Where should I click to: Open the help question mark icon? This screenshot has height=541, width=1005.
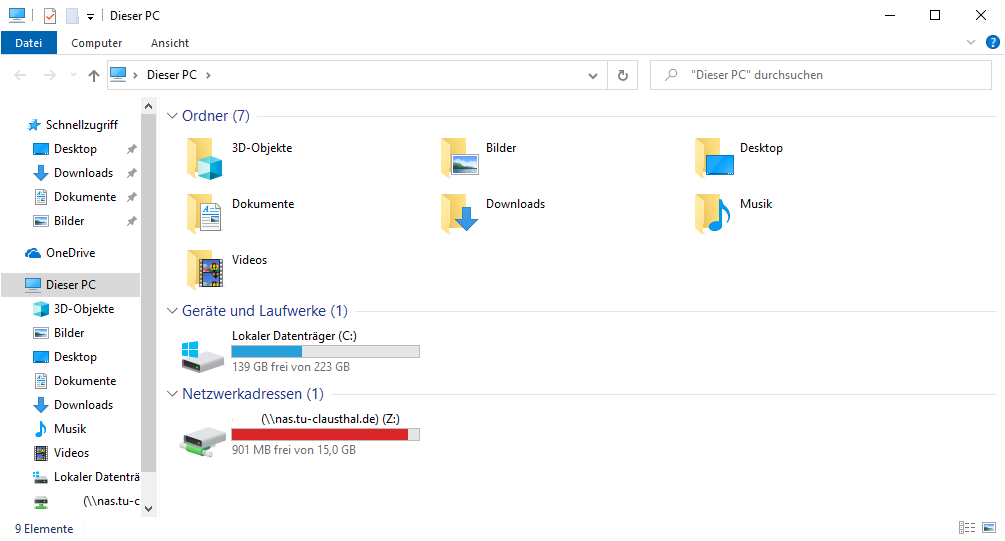tap(992, 43)
